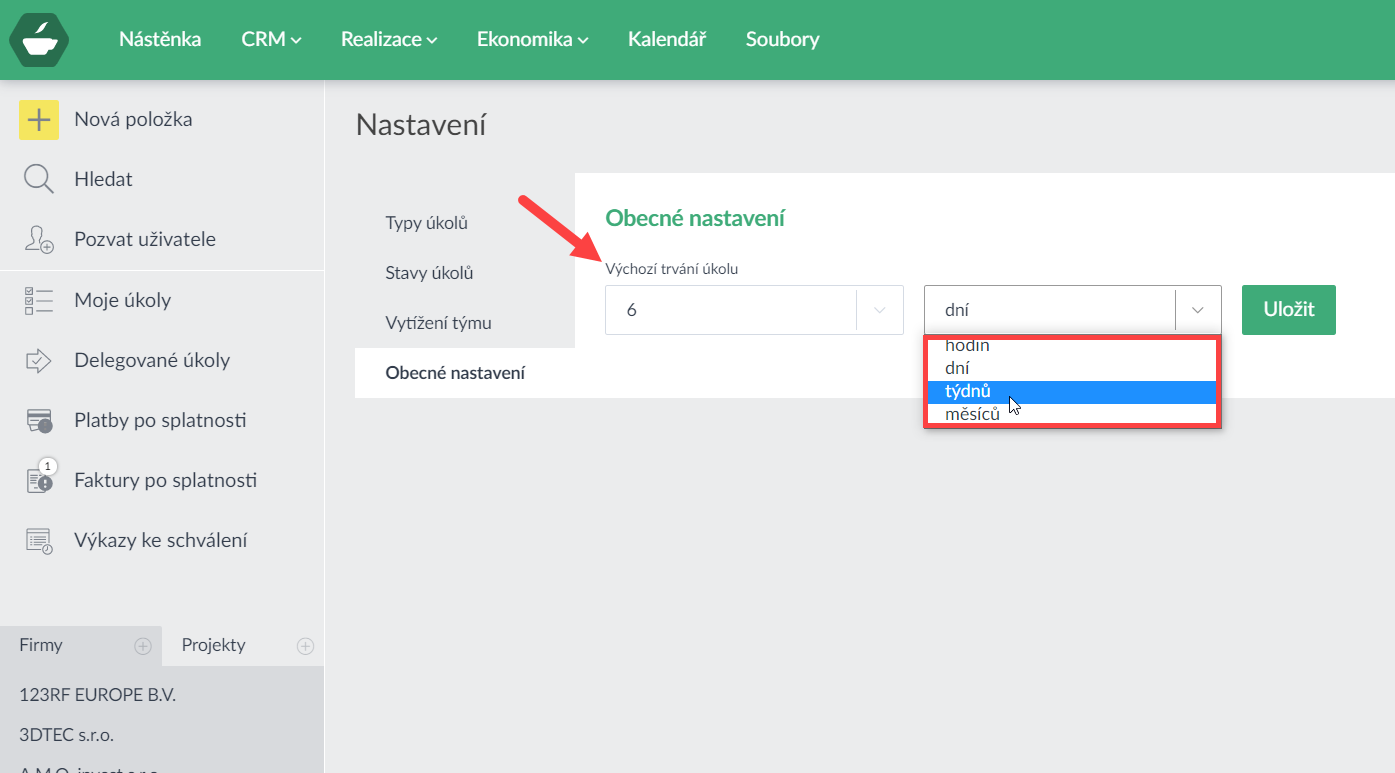Viewport: 1395px width, 773px height.
Task: Click the Hledat magnifier icon
Action: coord(39,180)
